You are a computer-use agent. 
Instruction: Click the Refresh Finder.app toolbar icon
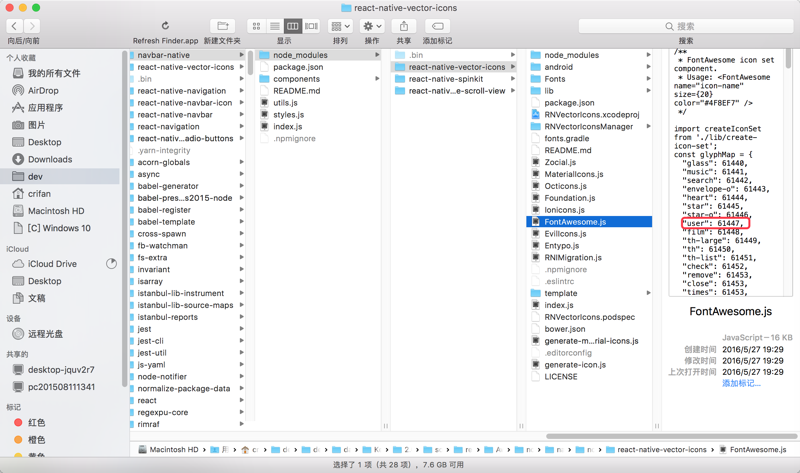pyautogui.click(x=165, y=26)
